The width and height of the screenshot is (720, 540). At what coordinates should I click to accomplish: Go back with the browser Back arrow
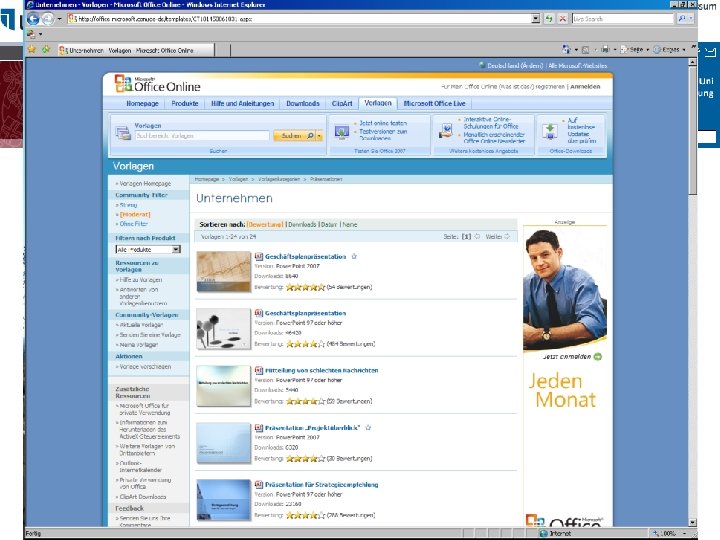pyautogui.click(x=33, y=19)
